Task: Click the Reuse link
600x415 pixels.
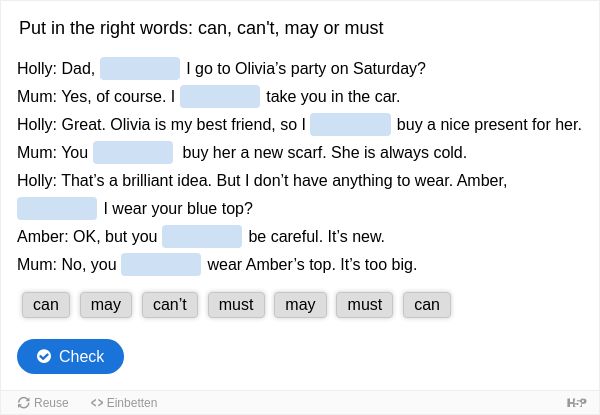Action: tap(43, 403)
